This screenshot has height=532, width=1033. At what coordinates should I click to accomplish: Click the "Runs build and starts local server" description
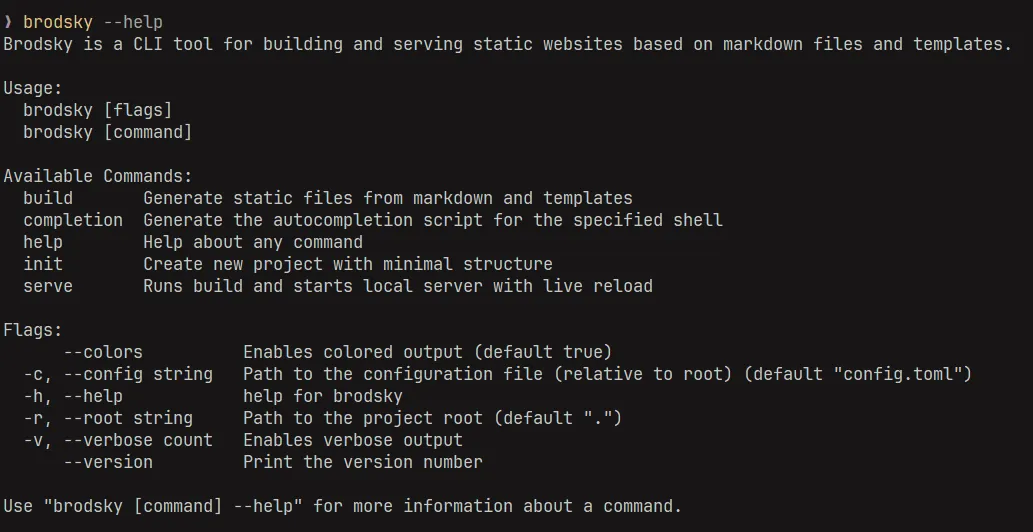click(x=398, y=286)
